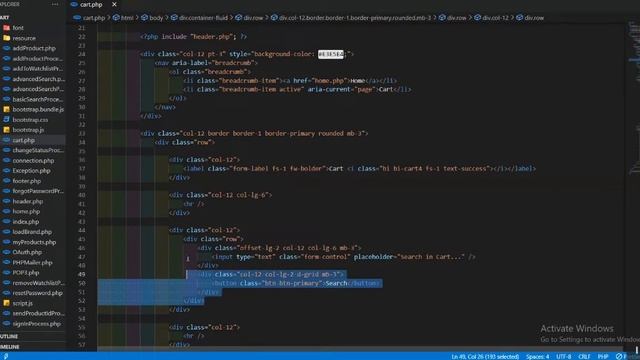Expand the Outline section
Image resolution: width=640 pixels, height=360 pixels.
[x=33, y=336]
